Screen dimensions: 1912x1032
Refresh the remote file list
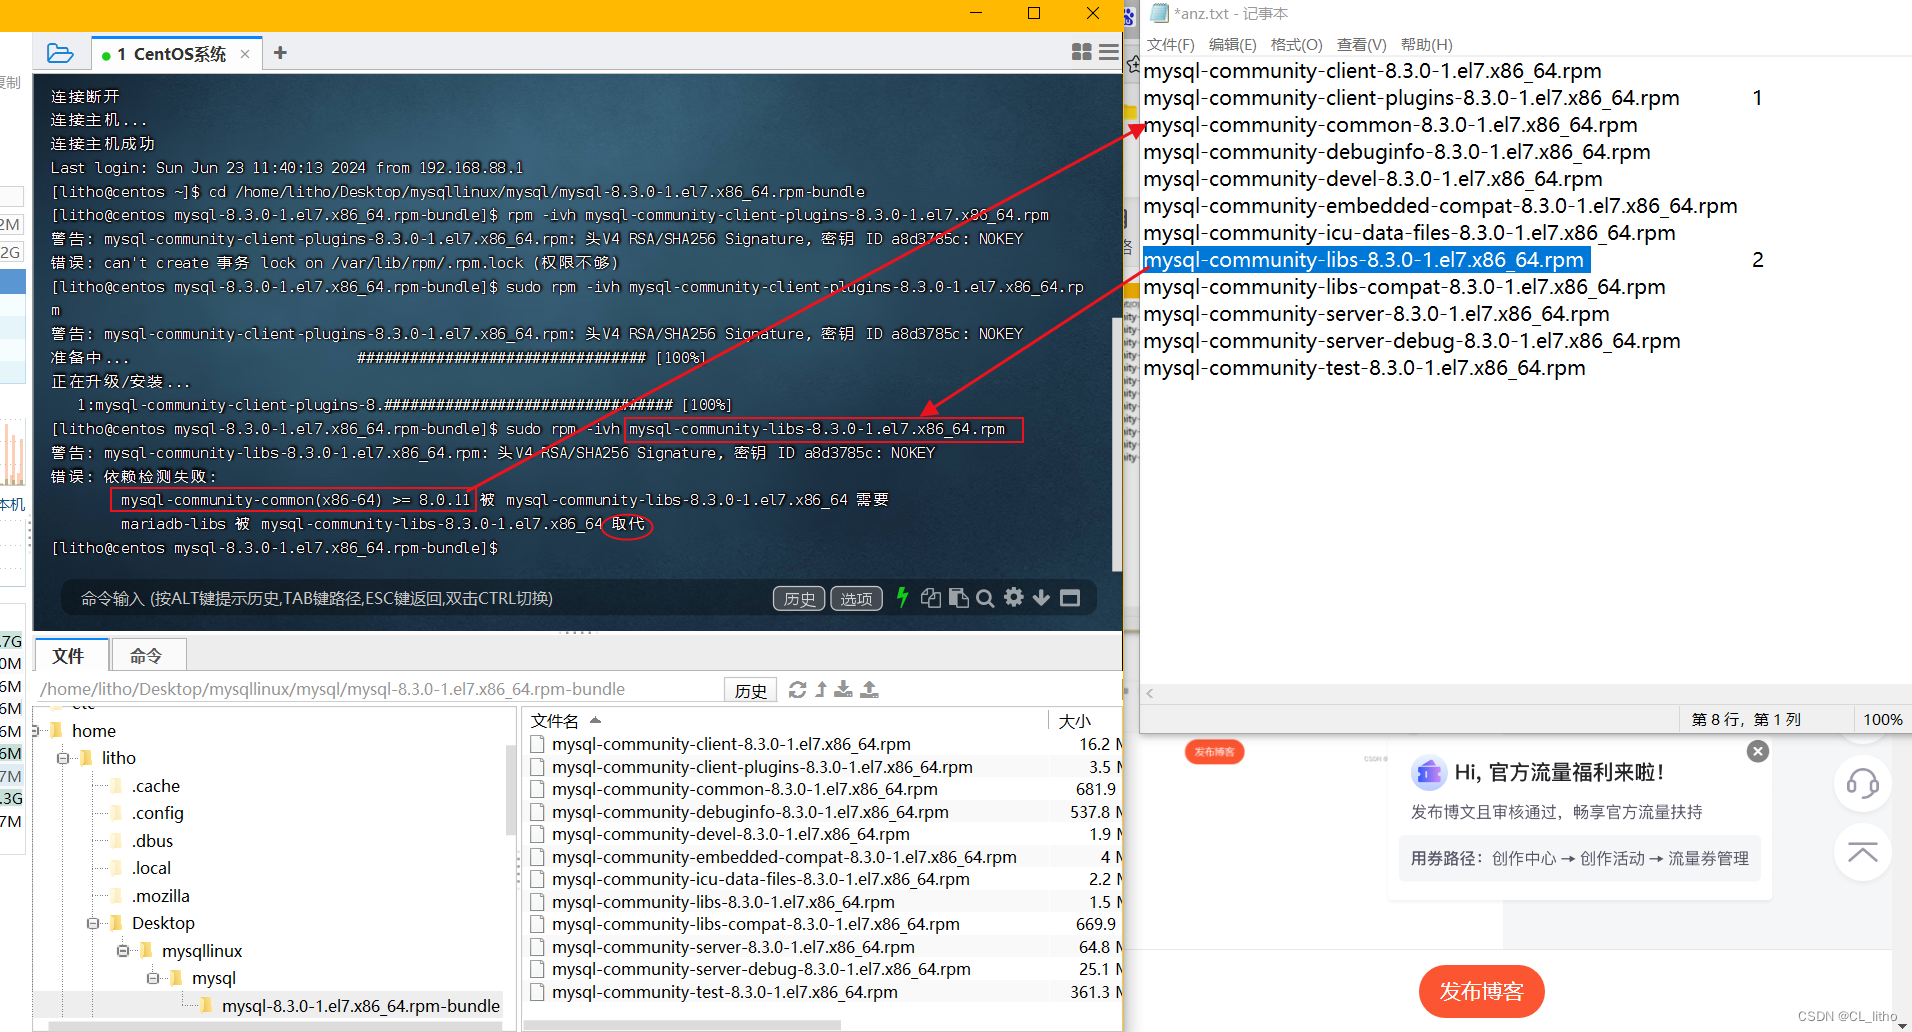tap(797, 689)
